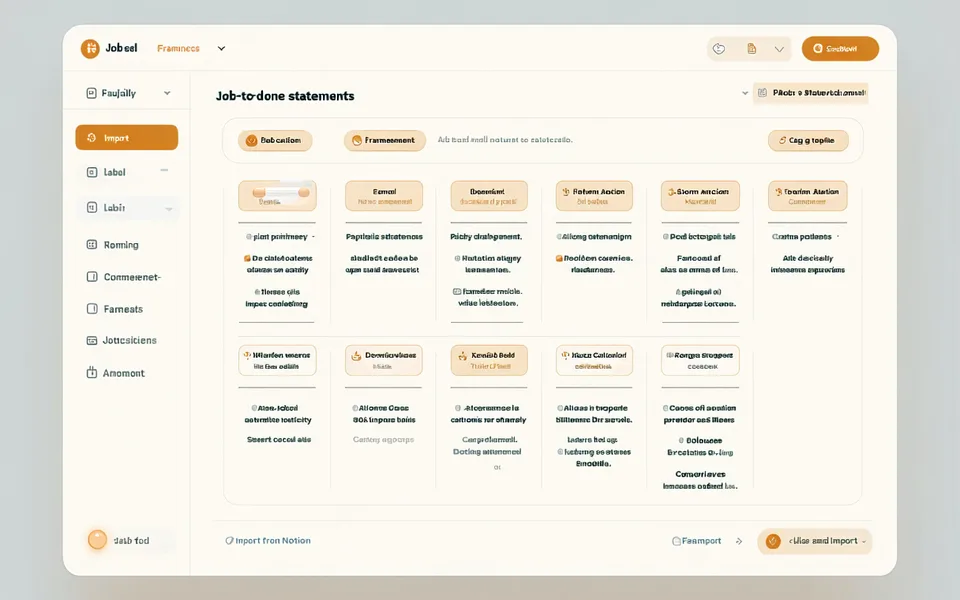960x600 pixels.
Task: Click the Faujally sidebar icon
Action: (91, 93)
